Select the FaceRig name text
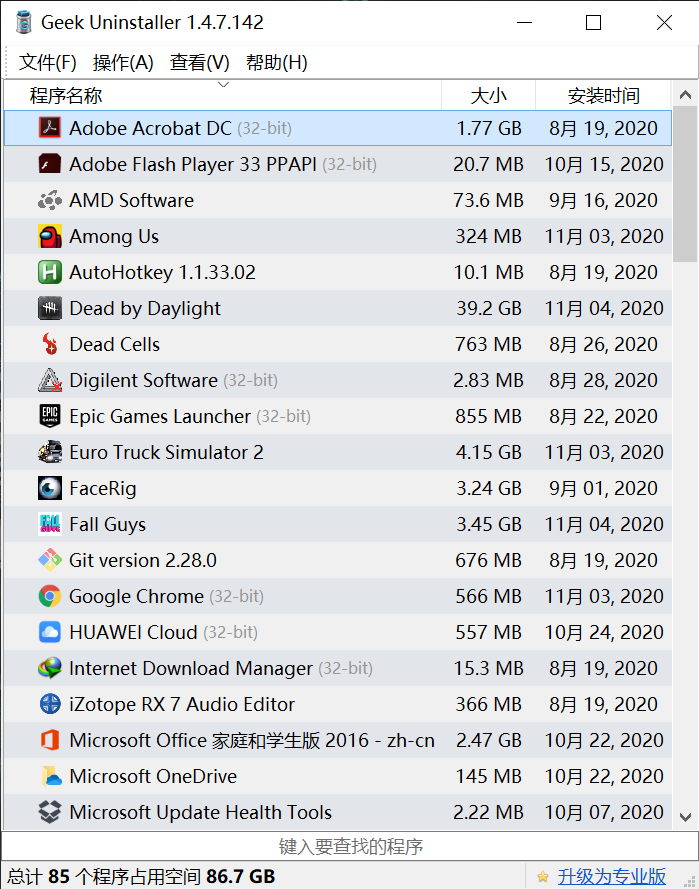The image size is (699, 889). tap(103, 488)
